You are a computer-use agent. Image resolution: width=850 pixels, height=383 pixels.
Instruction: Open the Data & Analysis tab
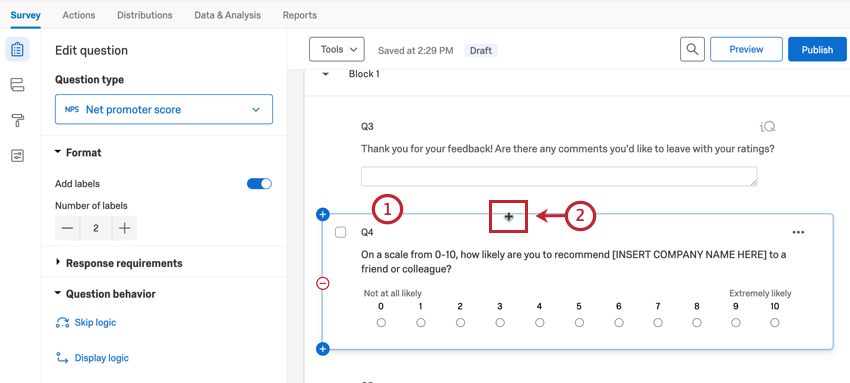point(228,15)
